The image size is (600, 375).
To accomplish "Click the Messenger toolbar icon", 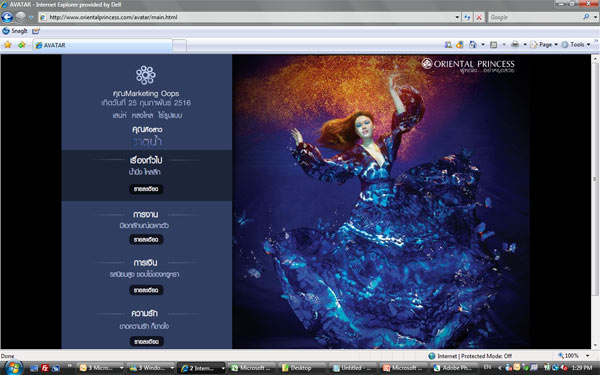I will click(460, 45).
